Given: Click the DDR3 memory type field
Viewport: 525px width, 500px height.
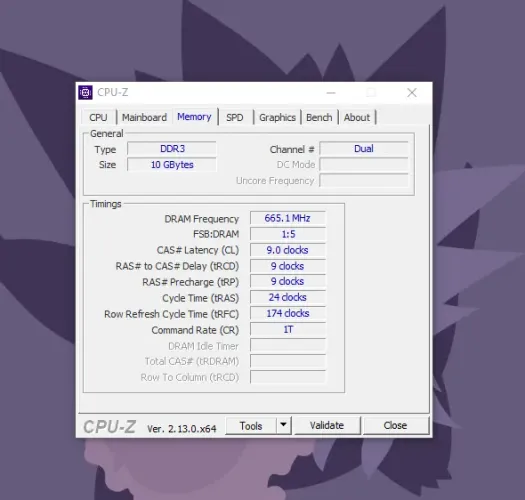Looking at the screenshot, I should click(172, 149).
